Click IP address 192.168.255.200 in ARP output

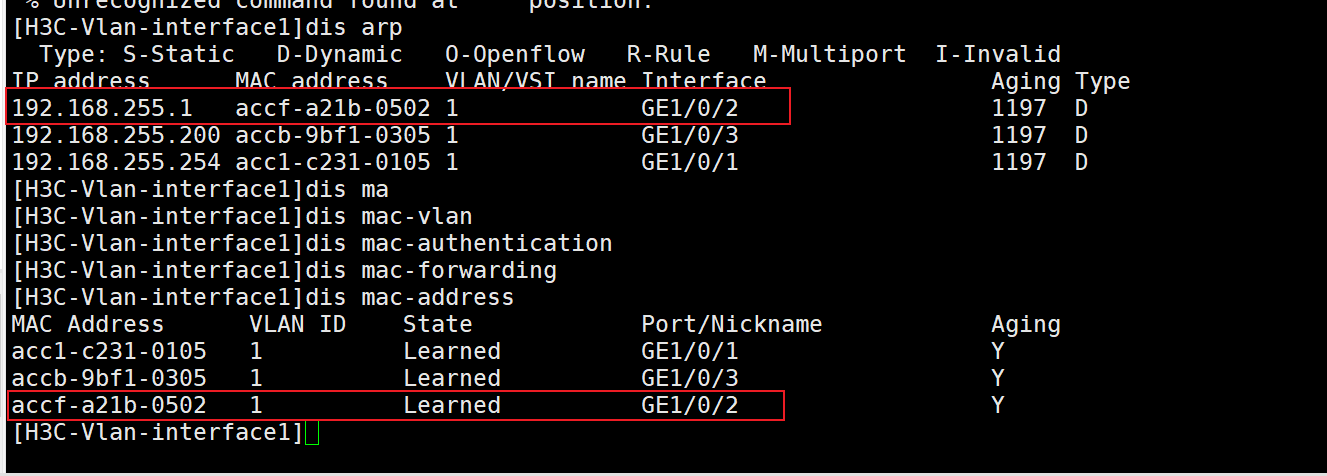pyautogui.click(x=116, y=135)
